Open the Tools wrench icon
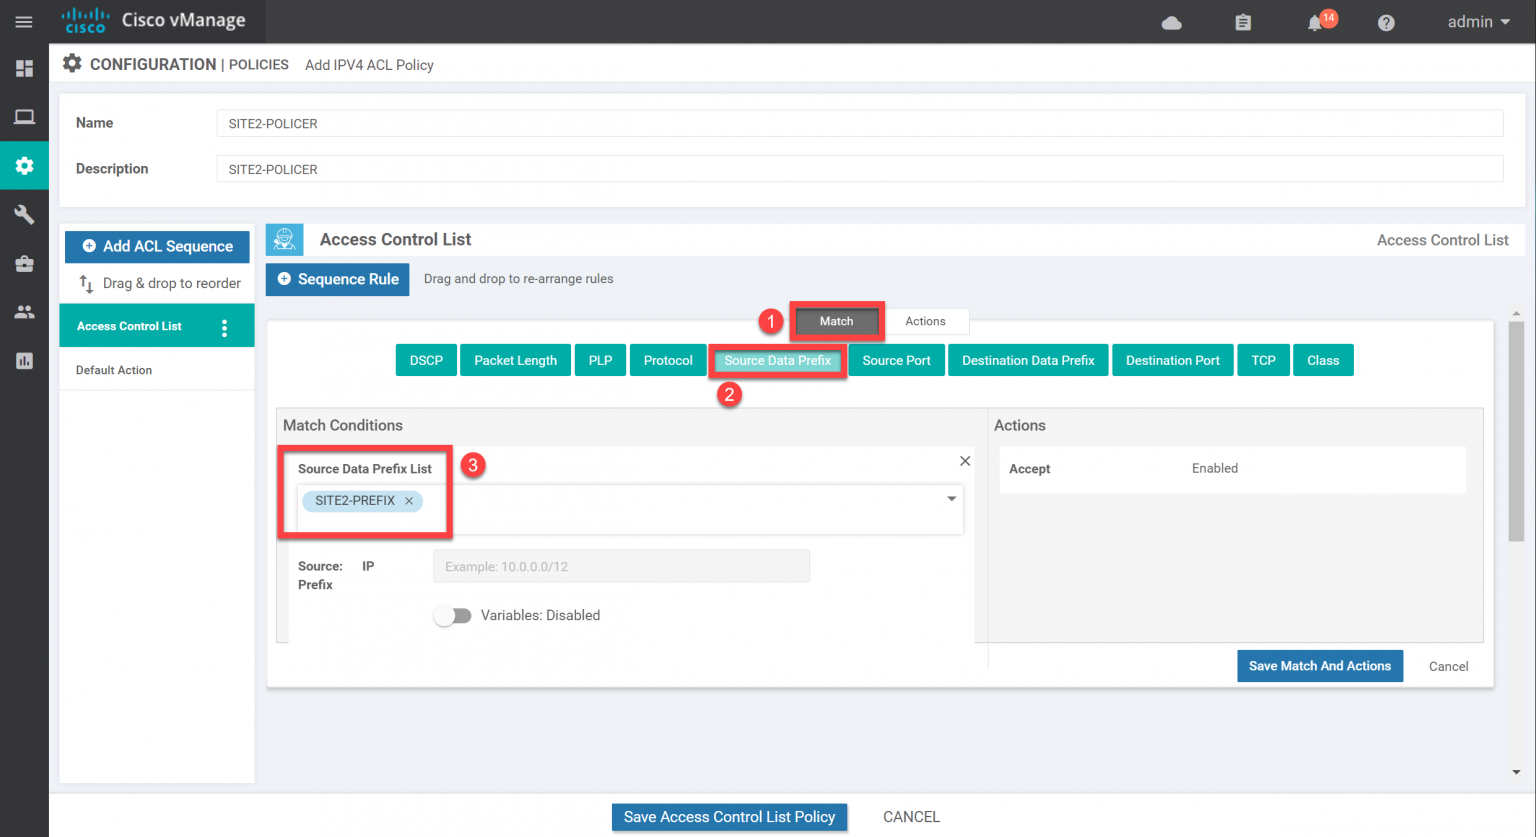Screen dimensions: 1536x837 tap(24, 214)
